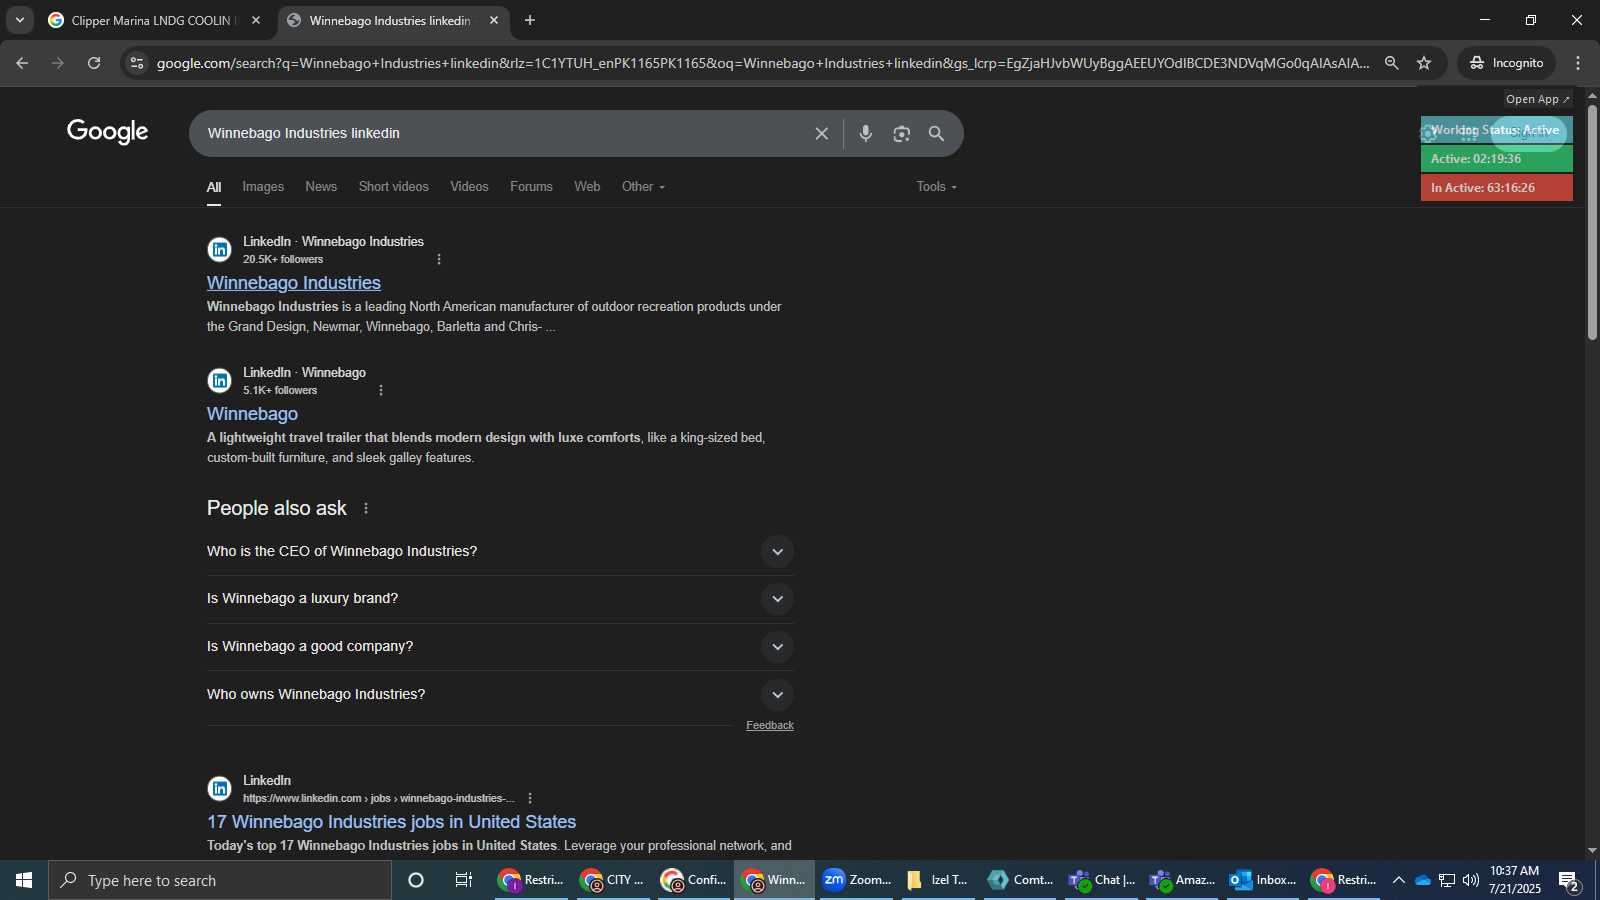Click LinkedIn favicon of Winnebago result

(x=219, y=380)
